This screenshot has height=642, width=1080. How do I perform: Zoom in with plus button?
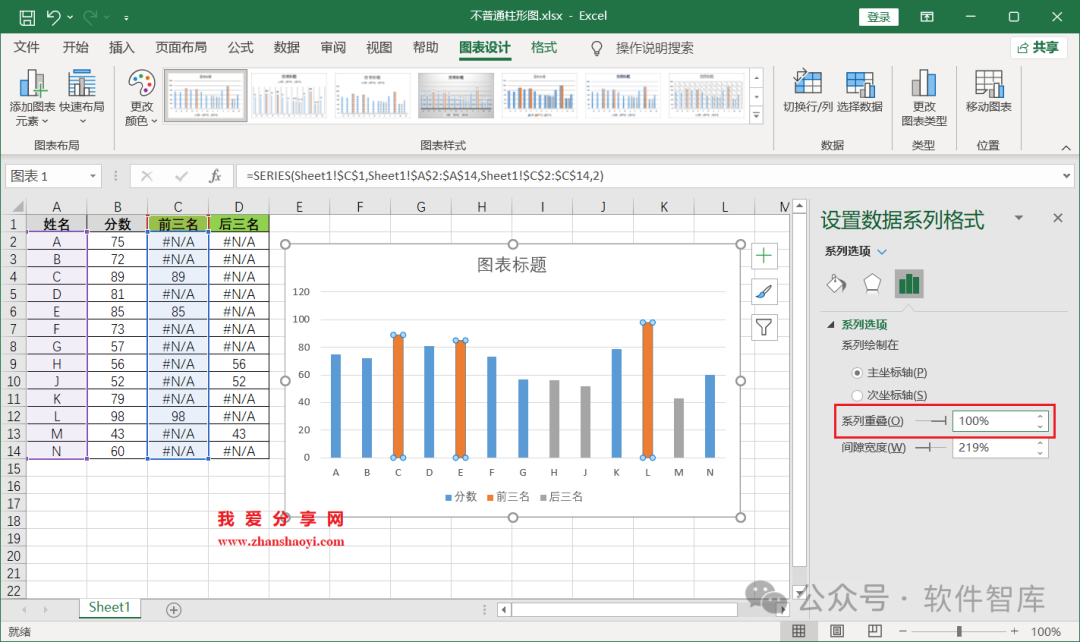(1015, 631)
